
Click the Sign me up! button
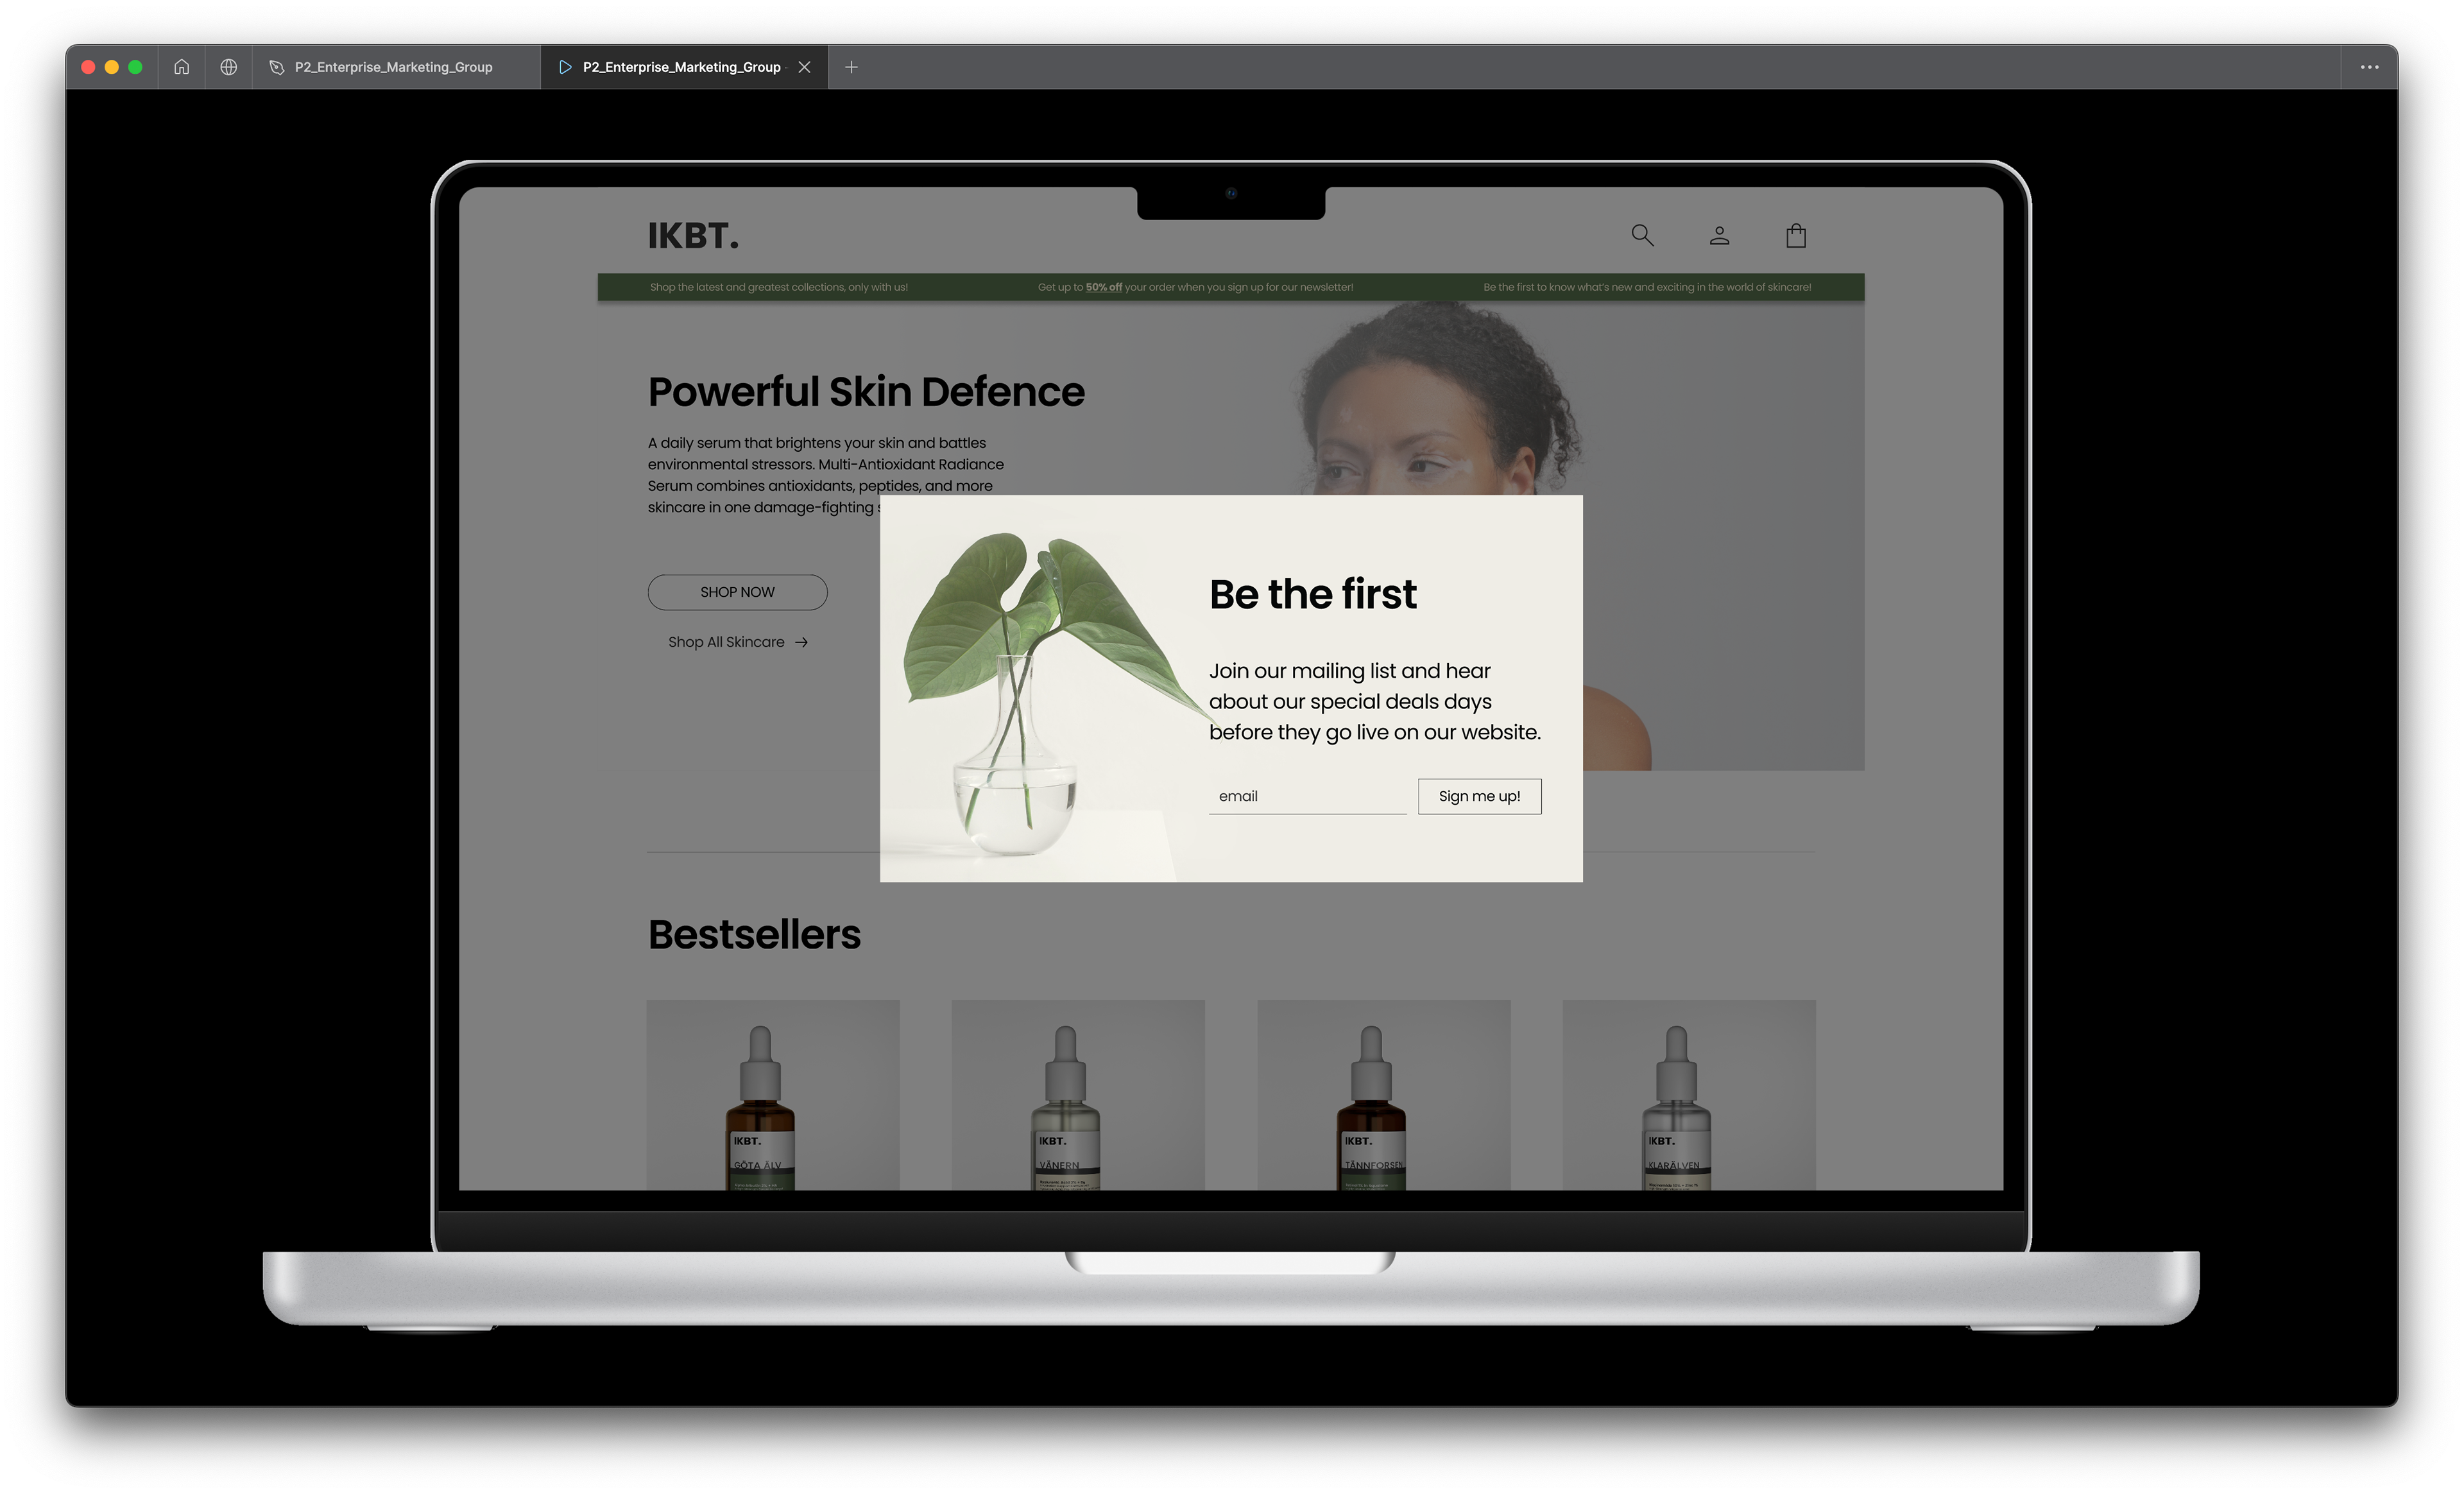1479,796
